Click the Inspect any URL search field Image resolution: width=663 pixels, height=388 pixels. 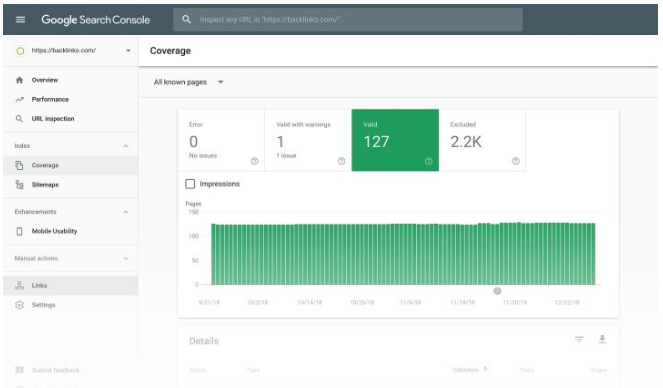pyautogui.click(x=348, y=19)
